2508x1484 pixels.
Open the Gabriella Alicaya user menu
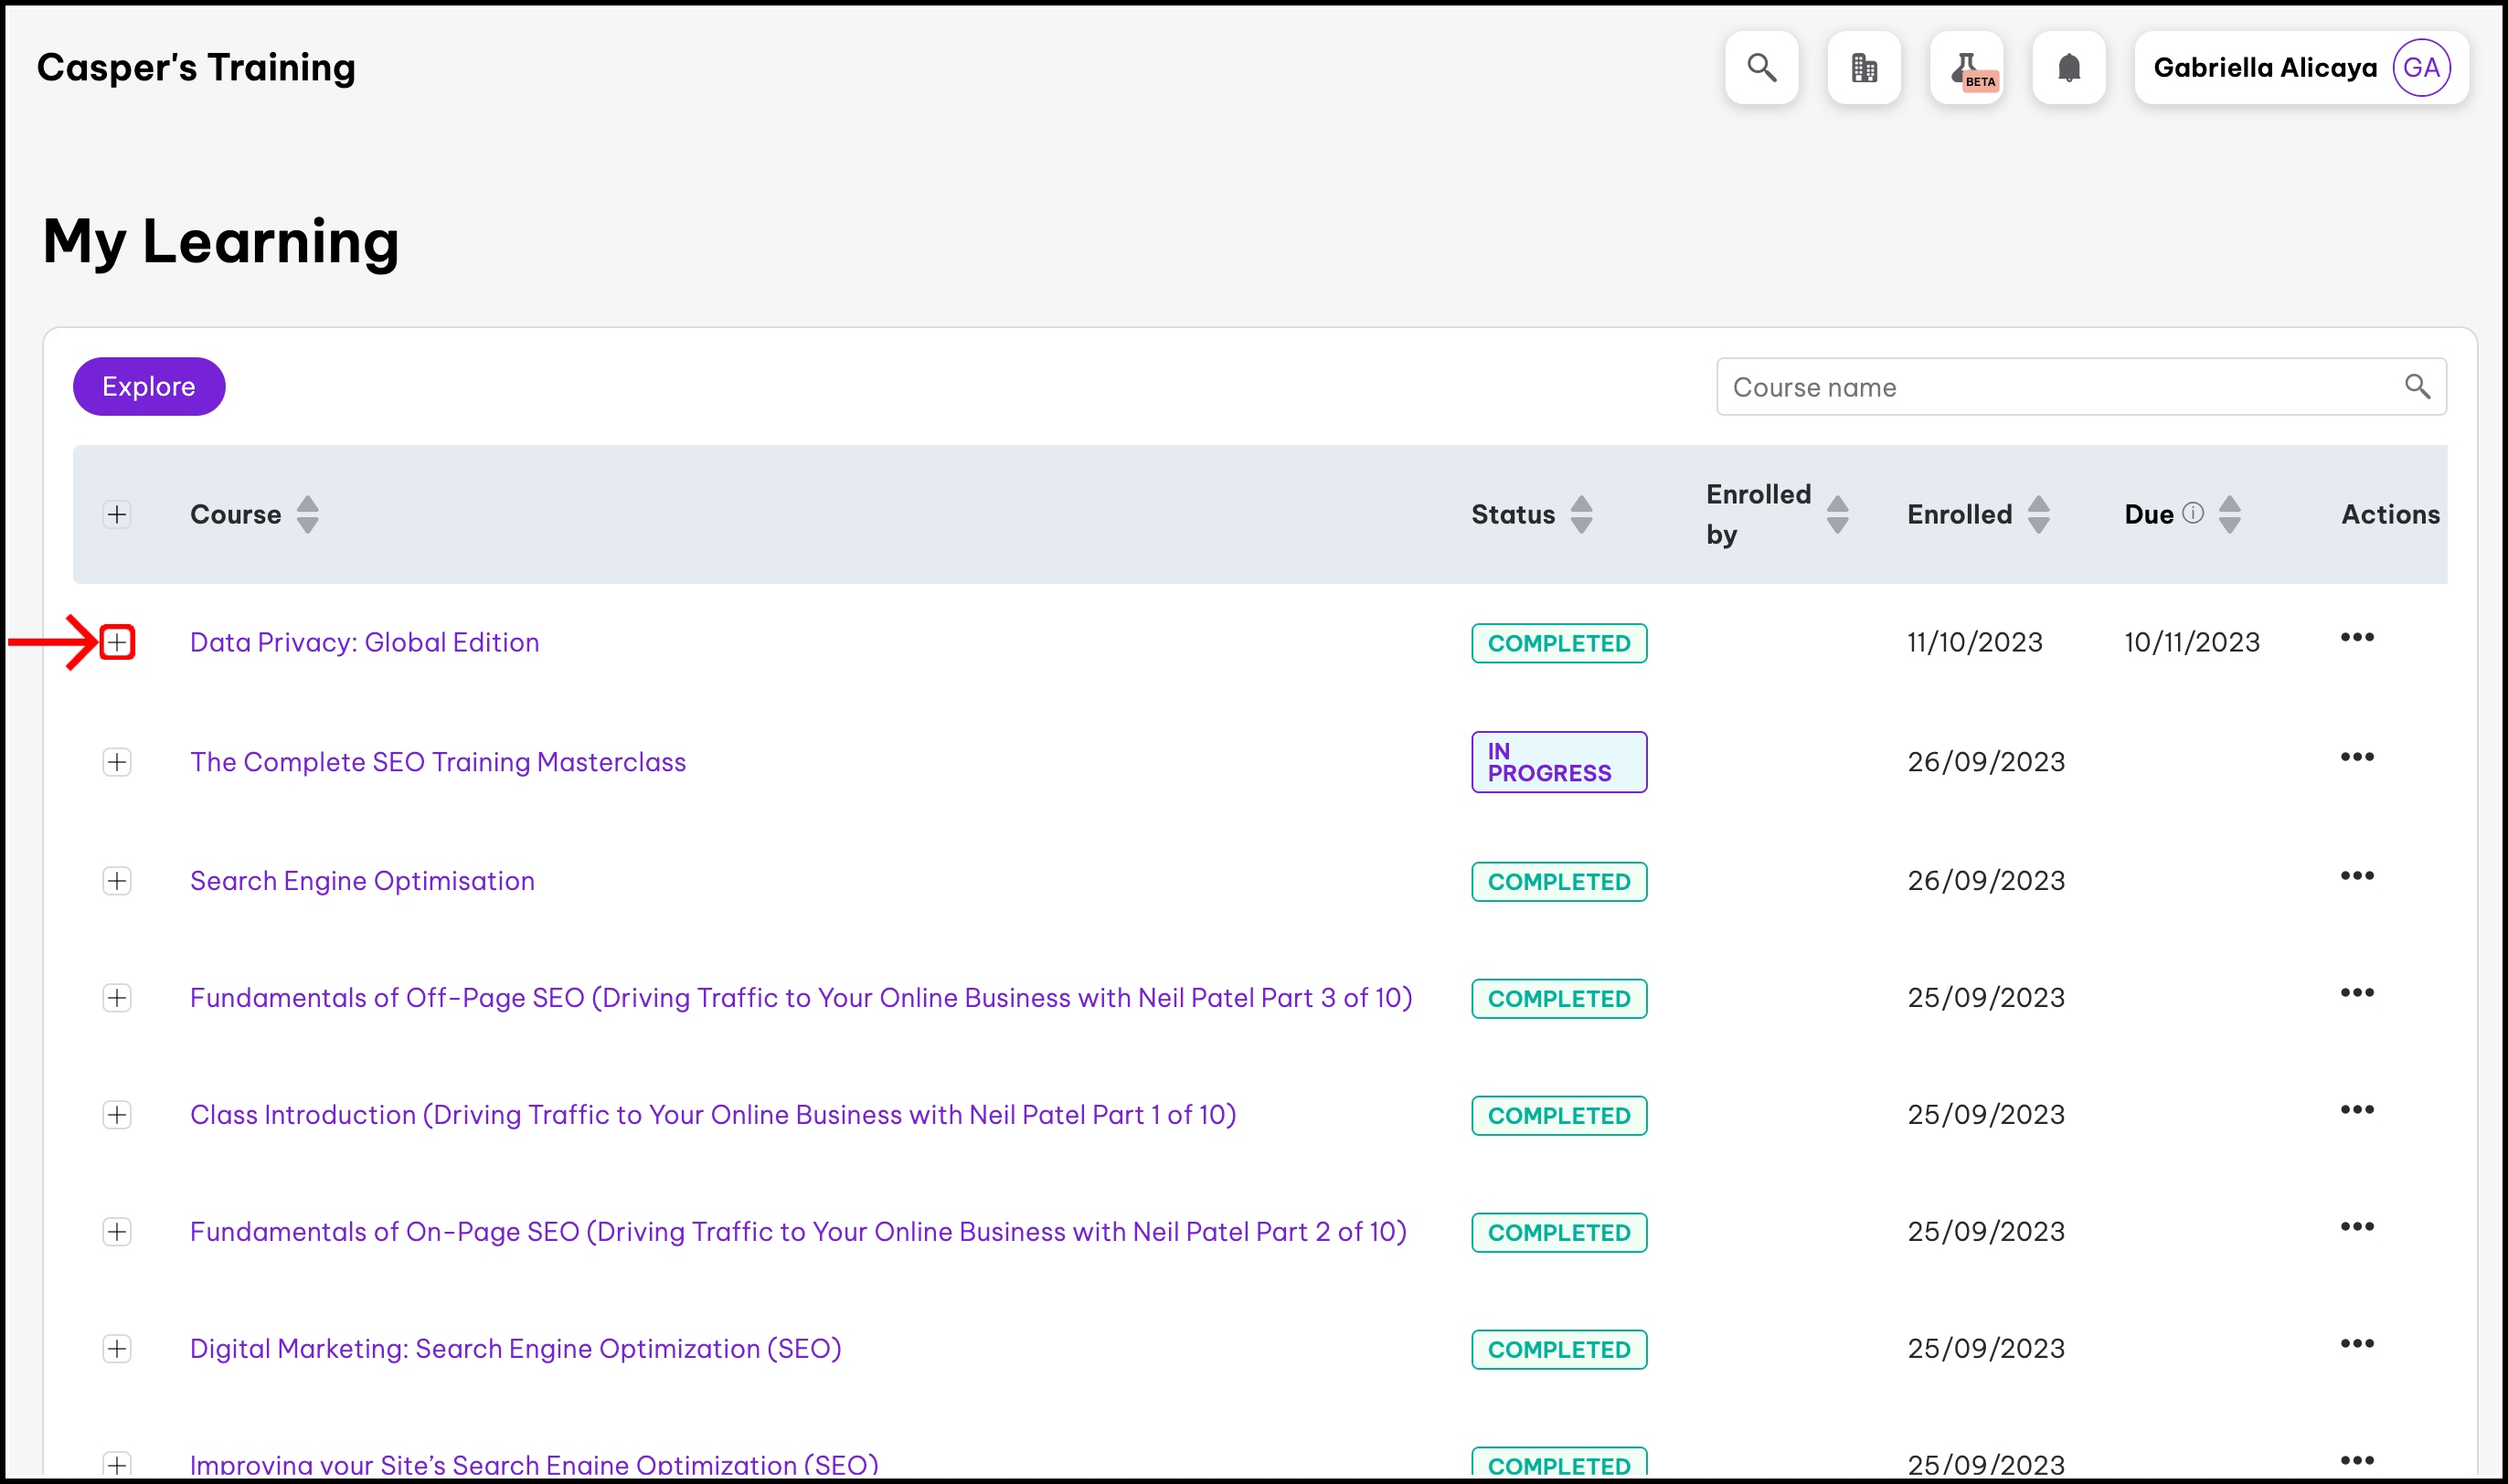coord(2265,68)
